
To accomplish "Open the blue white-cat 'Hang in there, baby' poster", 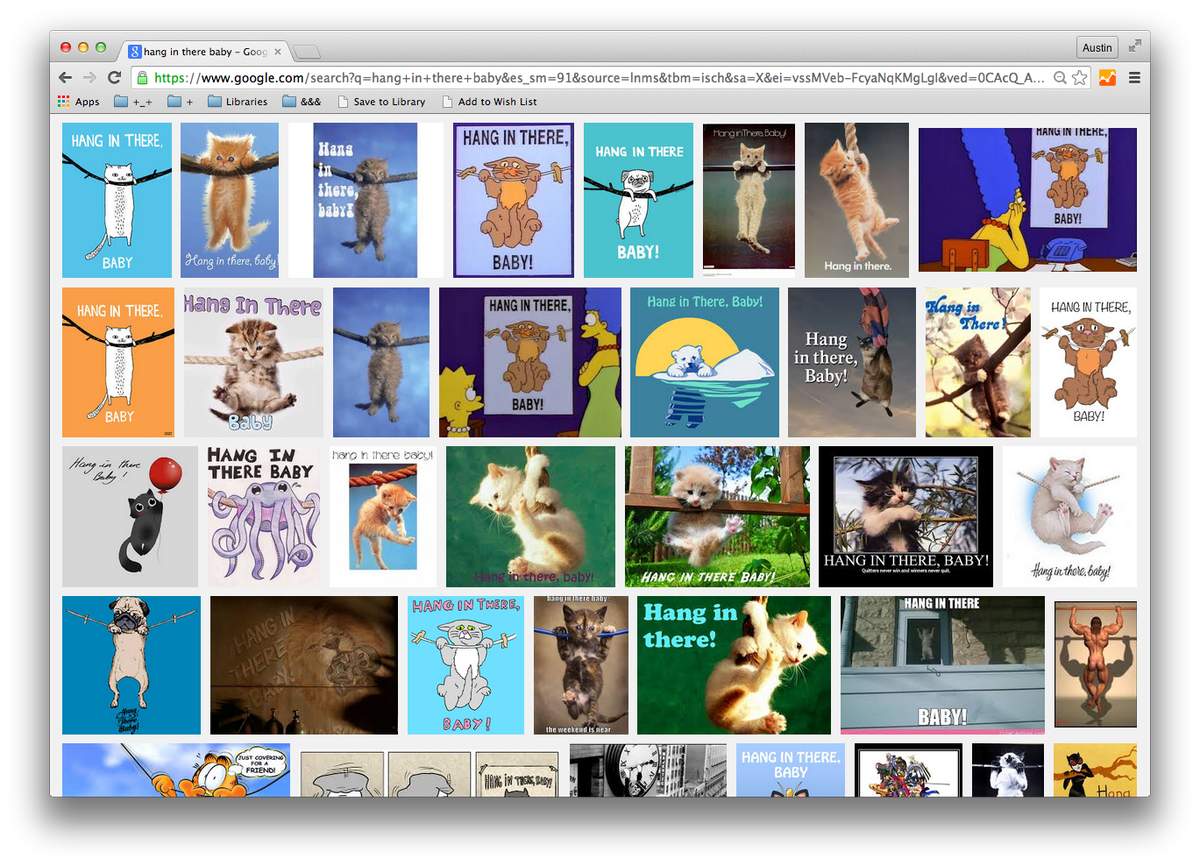I will (x=117, y=200).
